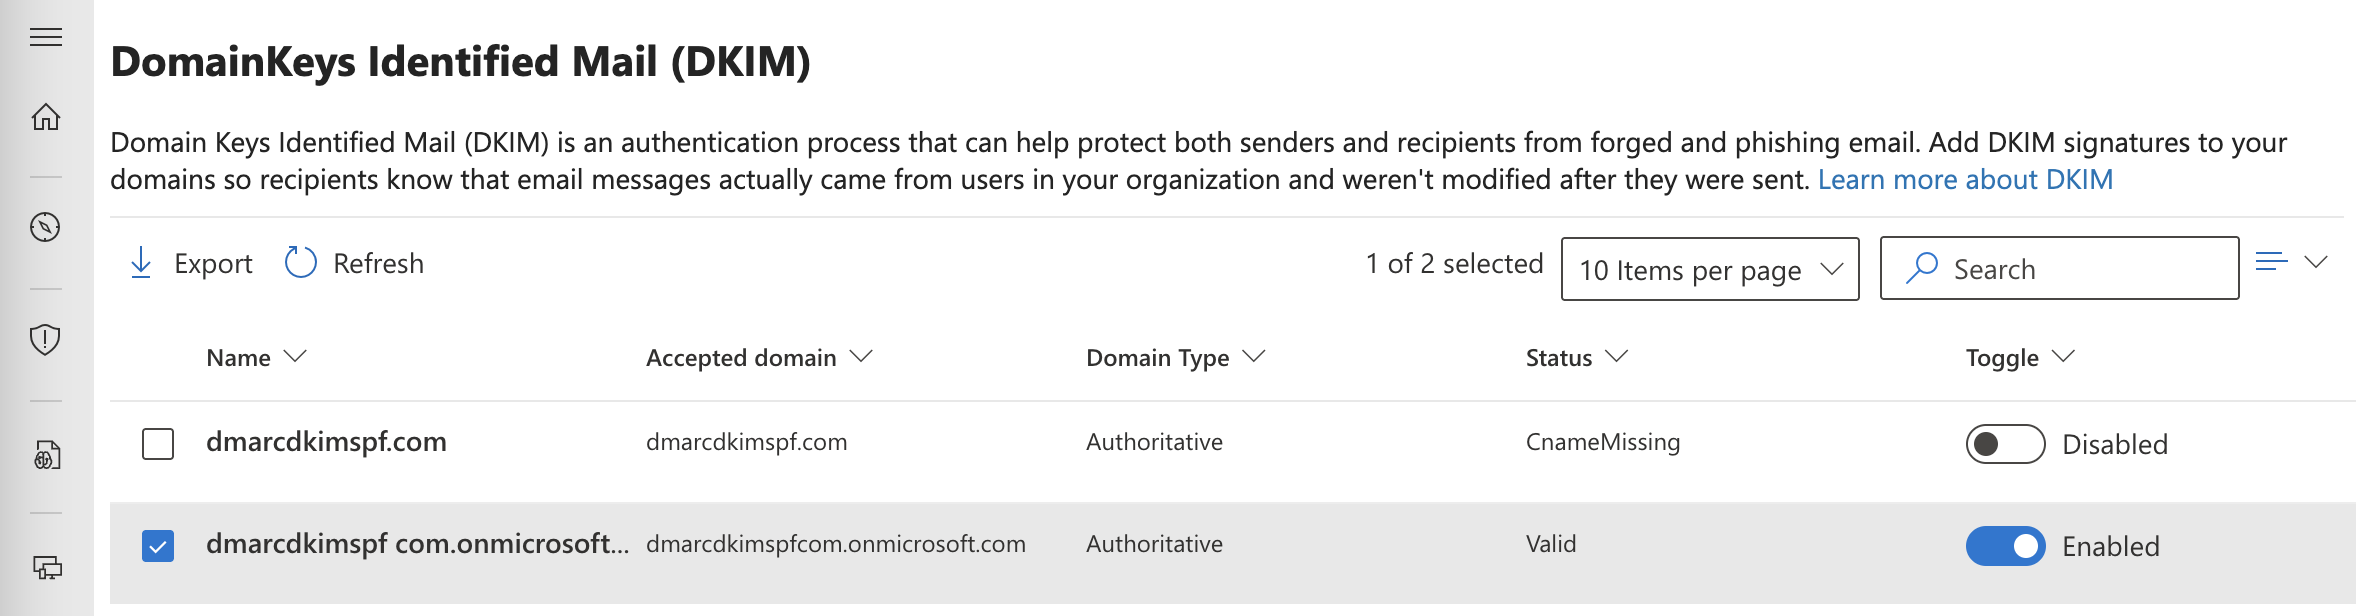Go to Home via house icon
This screenshot has width=2356, height=616.
[46, 117]
